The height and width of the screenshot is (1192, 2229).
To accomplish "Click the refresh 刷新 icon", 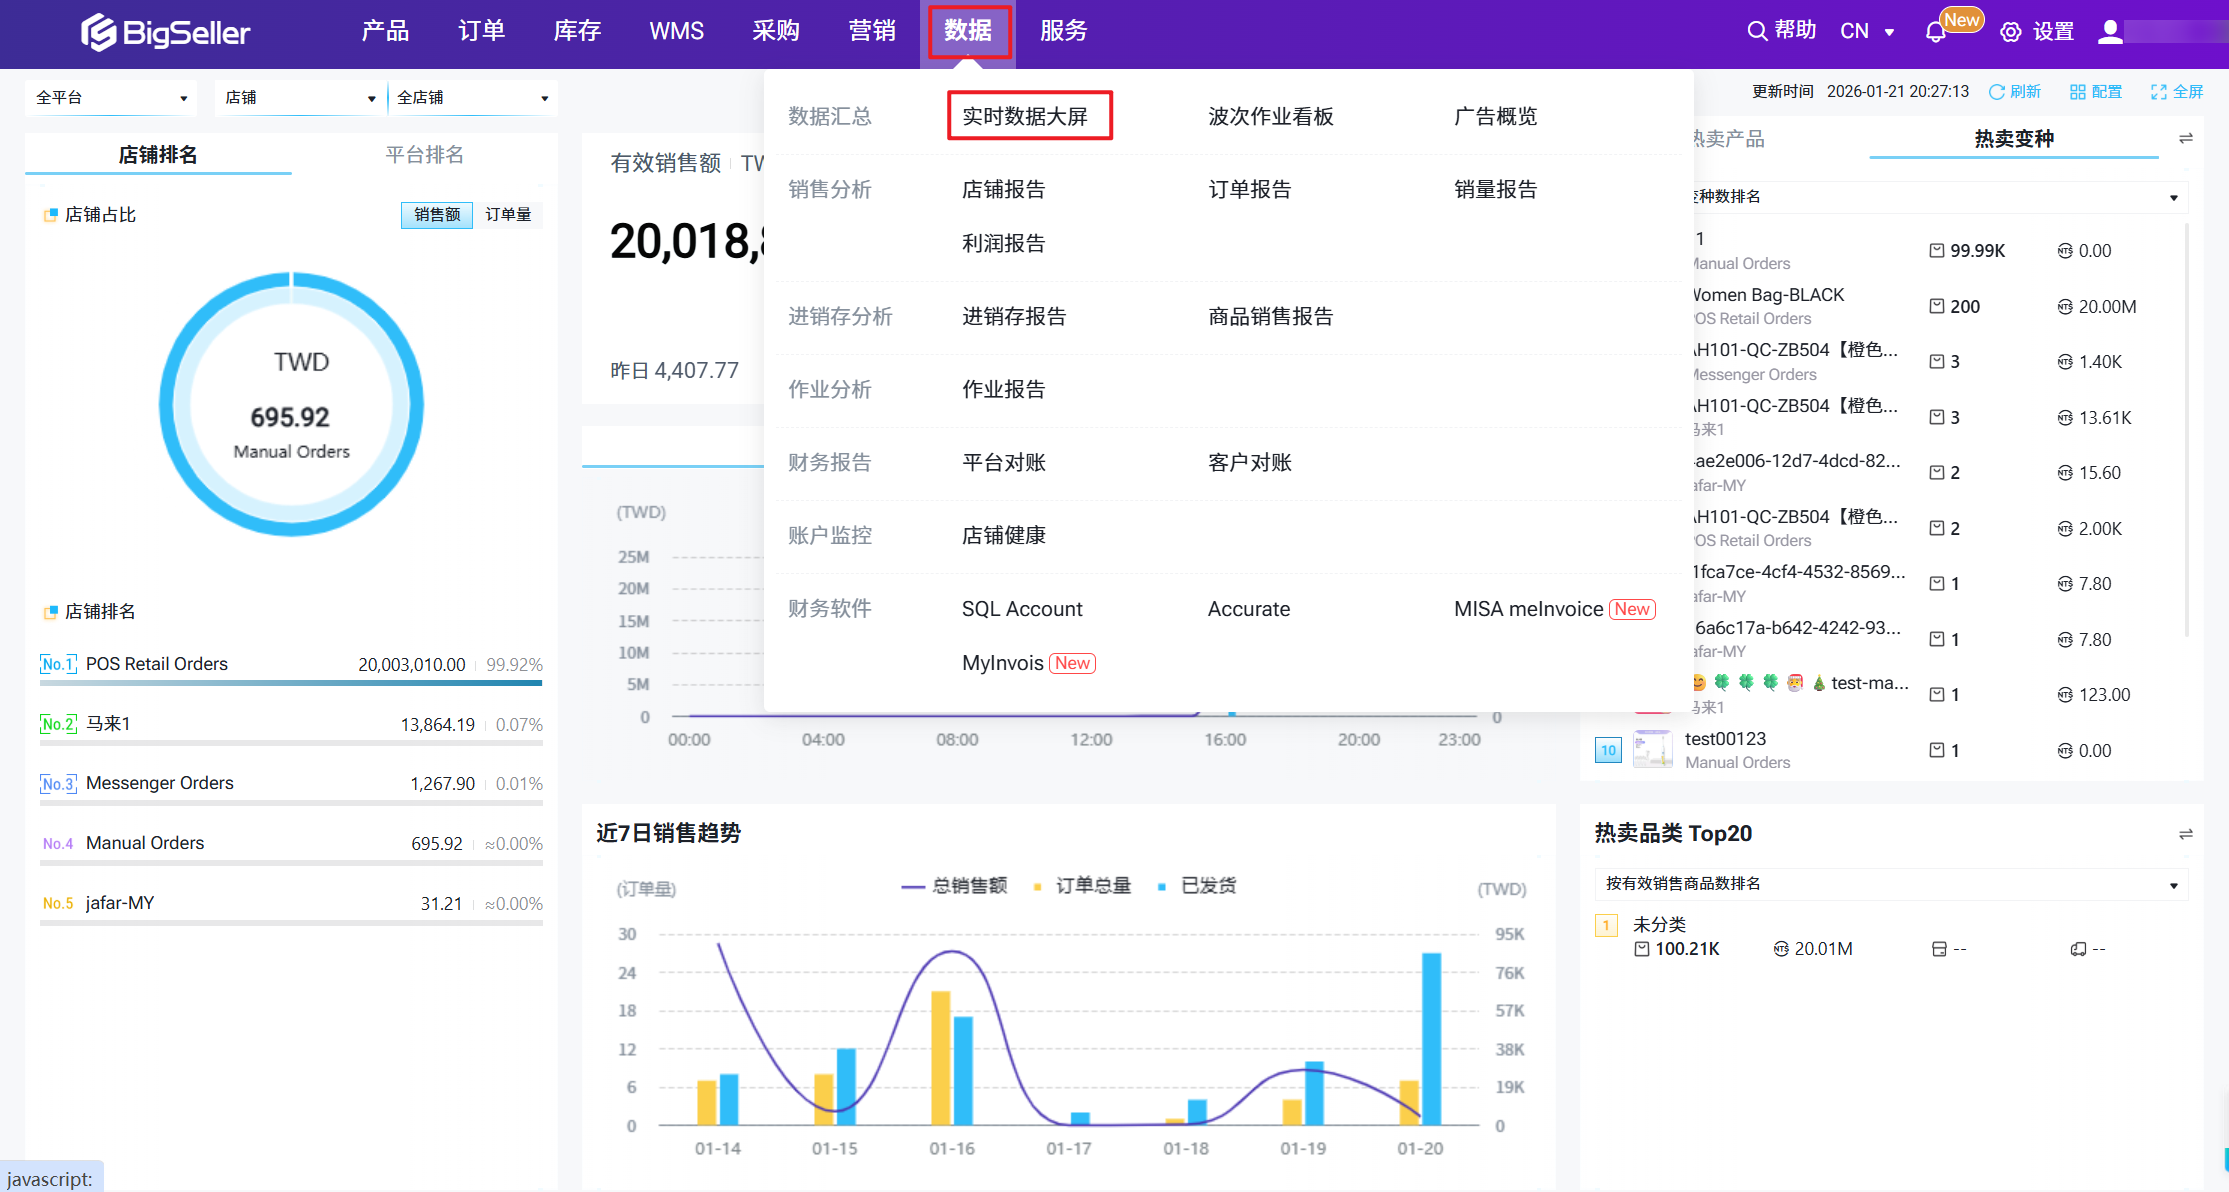I will click(1997, 92).
